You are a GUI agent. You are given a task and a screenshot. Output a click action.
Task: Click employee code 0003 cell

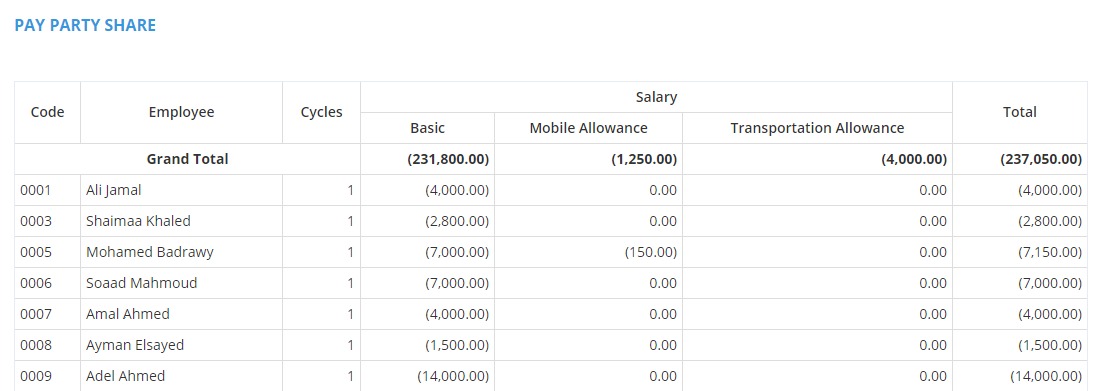(48, 221)
